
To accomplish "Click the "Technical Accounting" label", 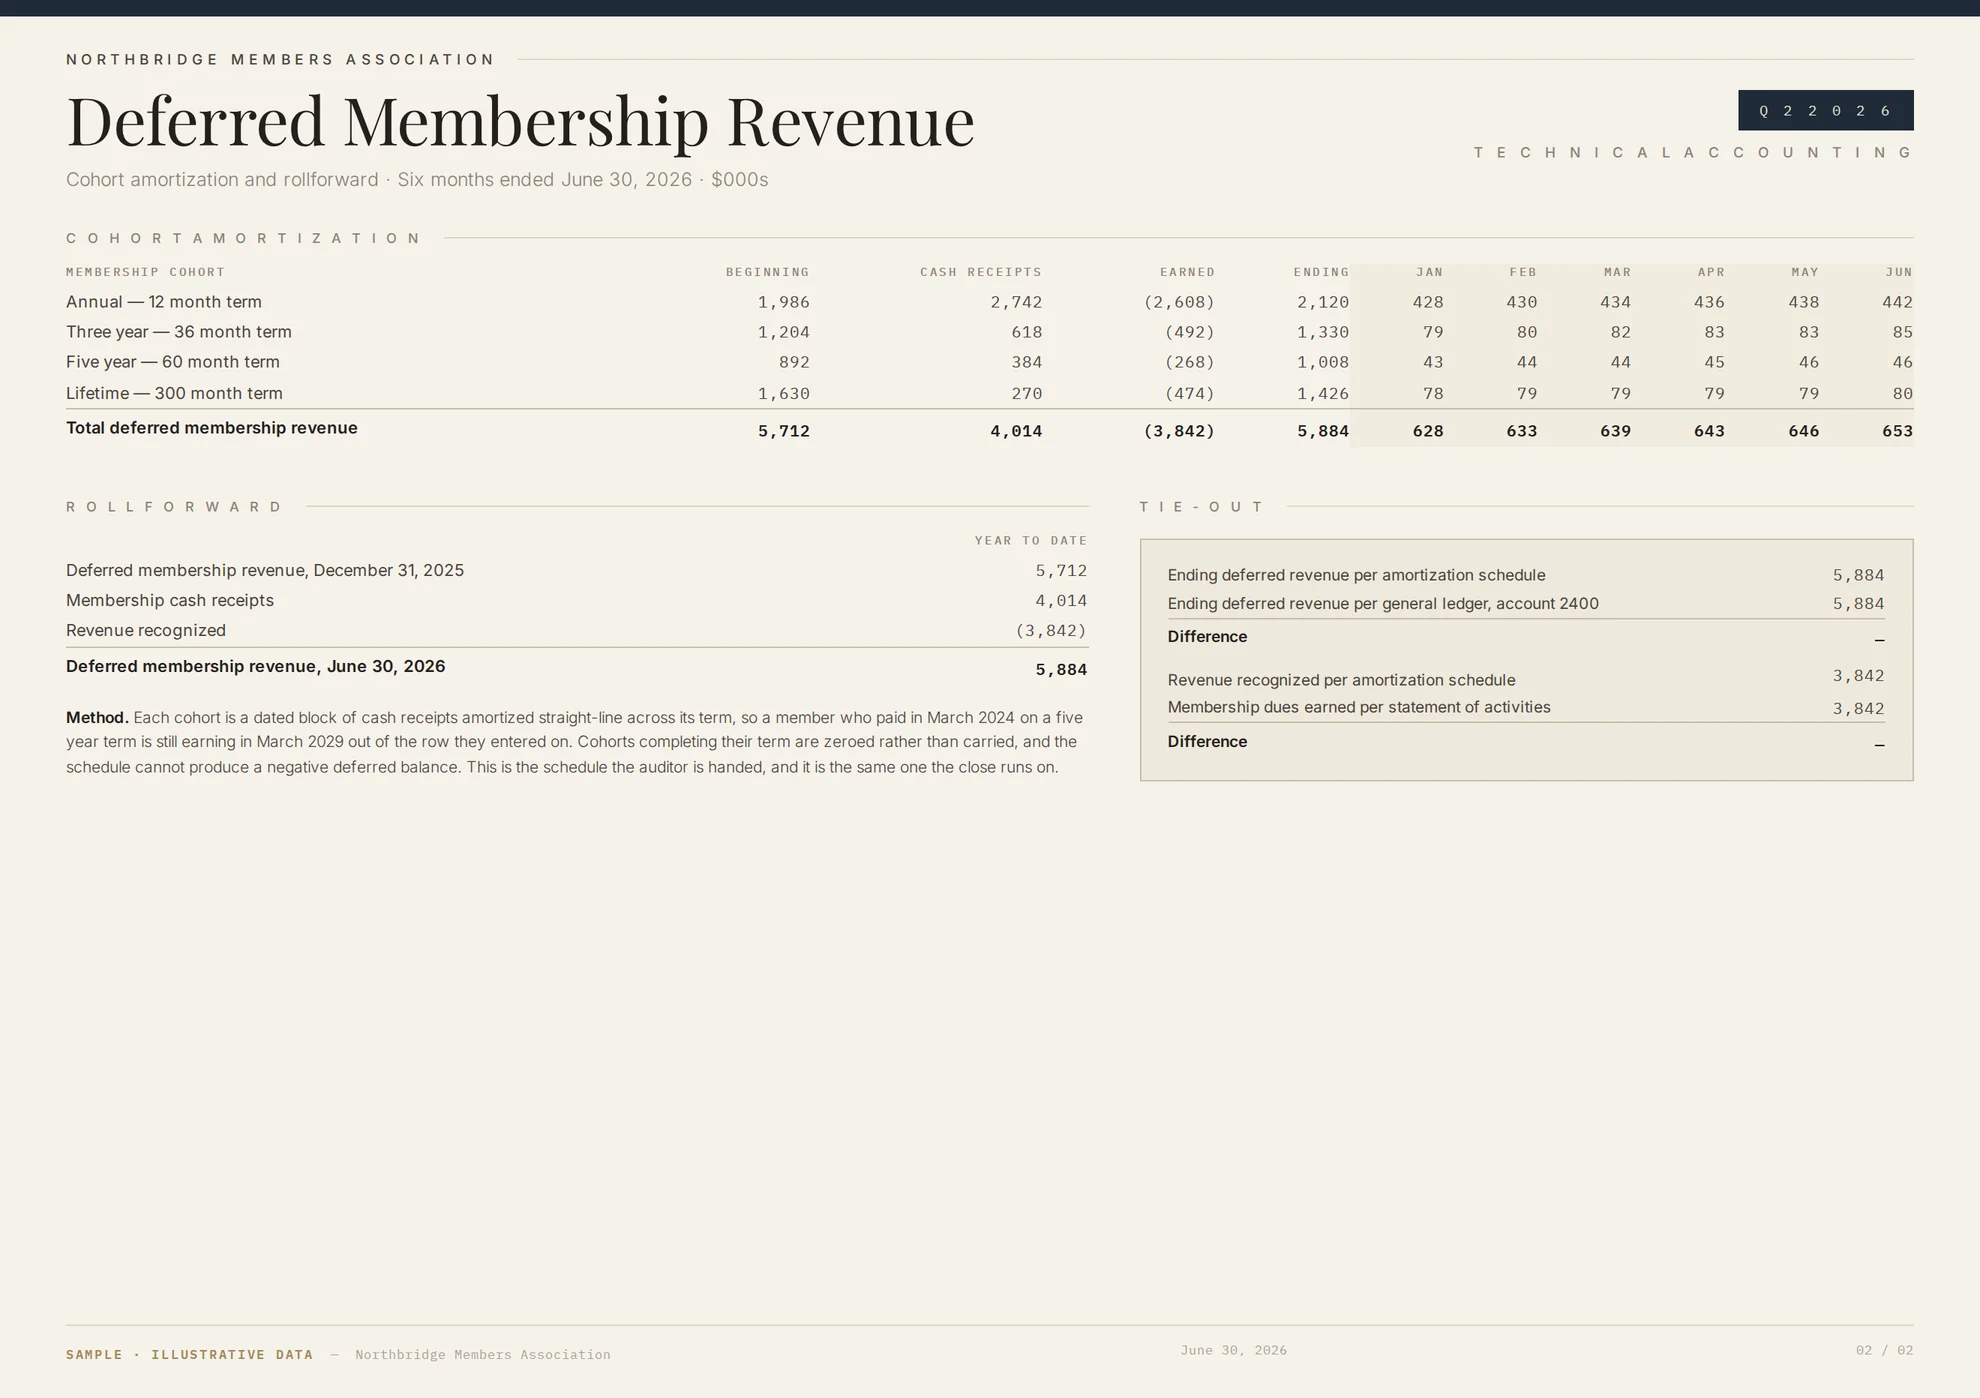I will pyautogui.click(x=1693, y=152).
